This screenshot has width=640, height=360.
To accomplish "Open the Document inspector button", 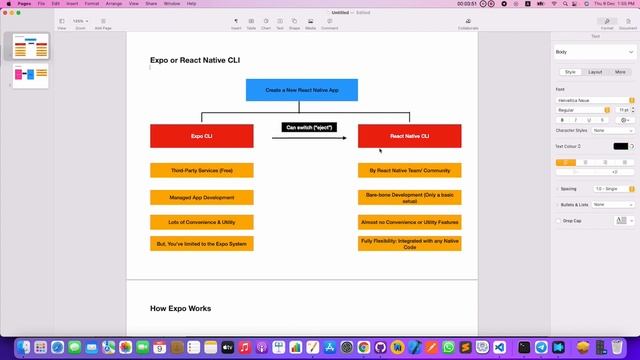I will coord(628,21).
